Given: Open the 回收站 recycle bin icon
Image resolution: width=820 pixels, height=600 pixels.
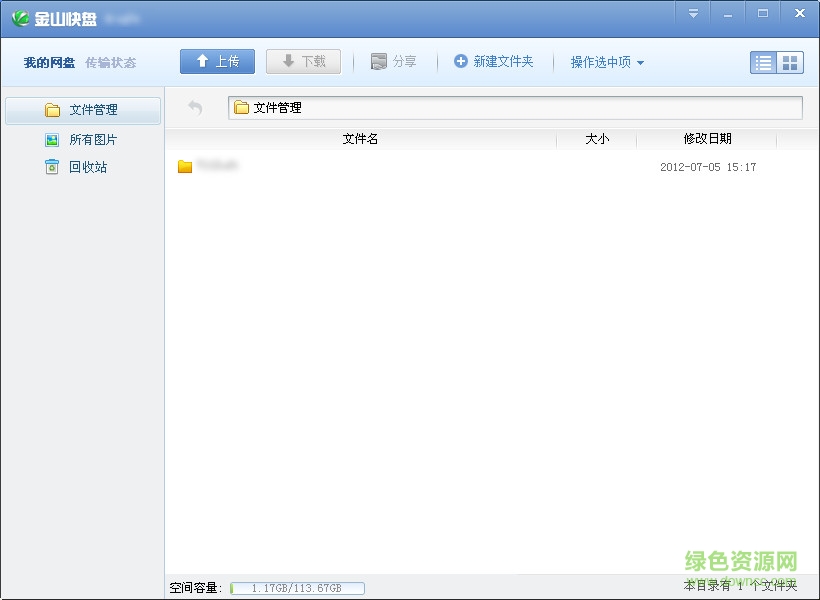Looking at the screenshot, I should point(52,167).
